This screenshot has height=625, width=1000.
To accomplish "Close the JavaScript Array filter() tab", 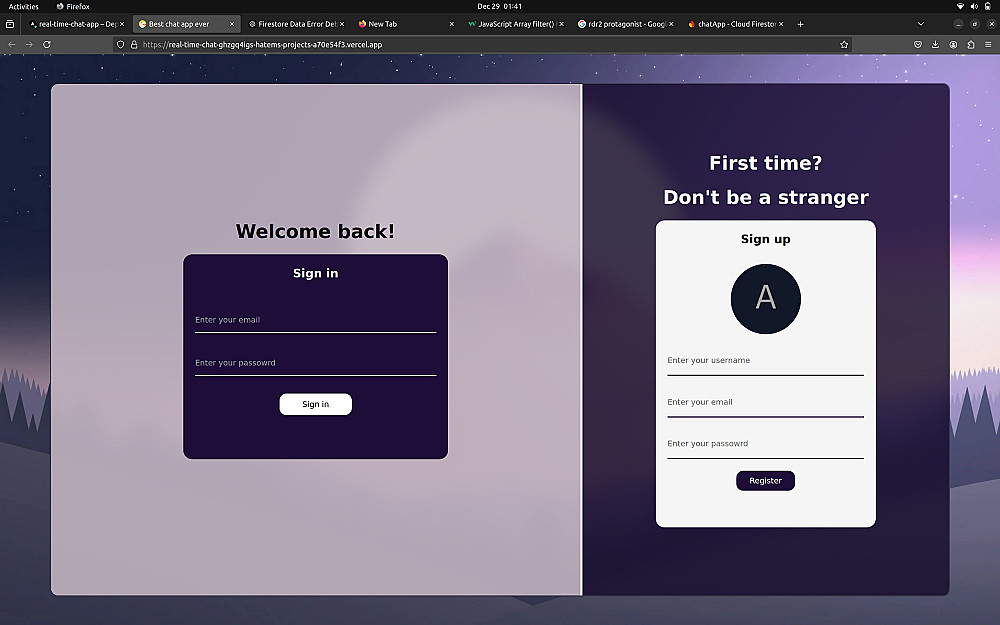I will click(x=561, y=24).
